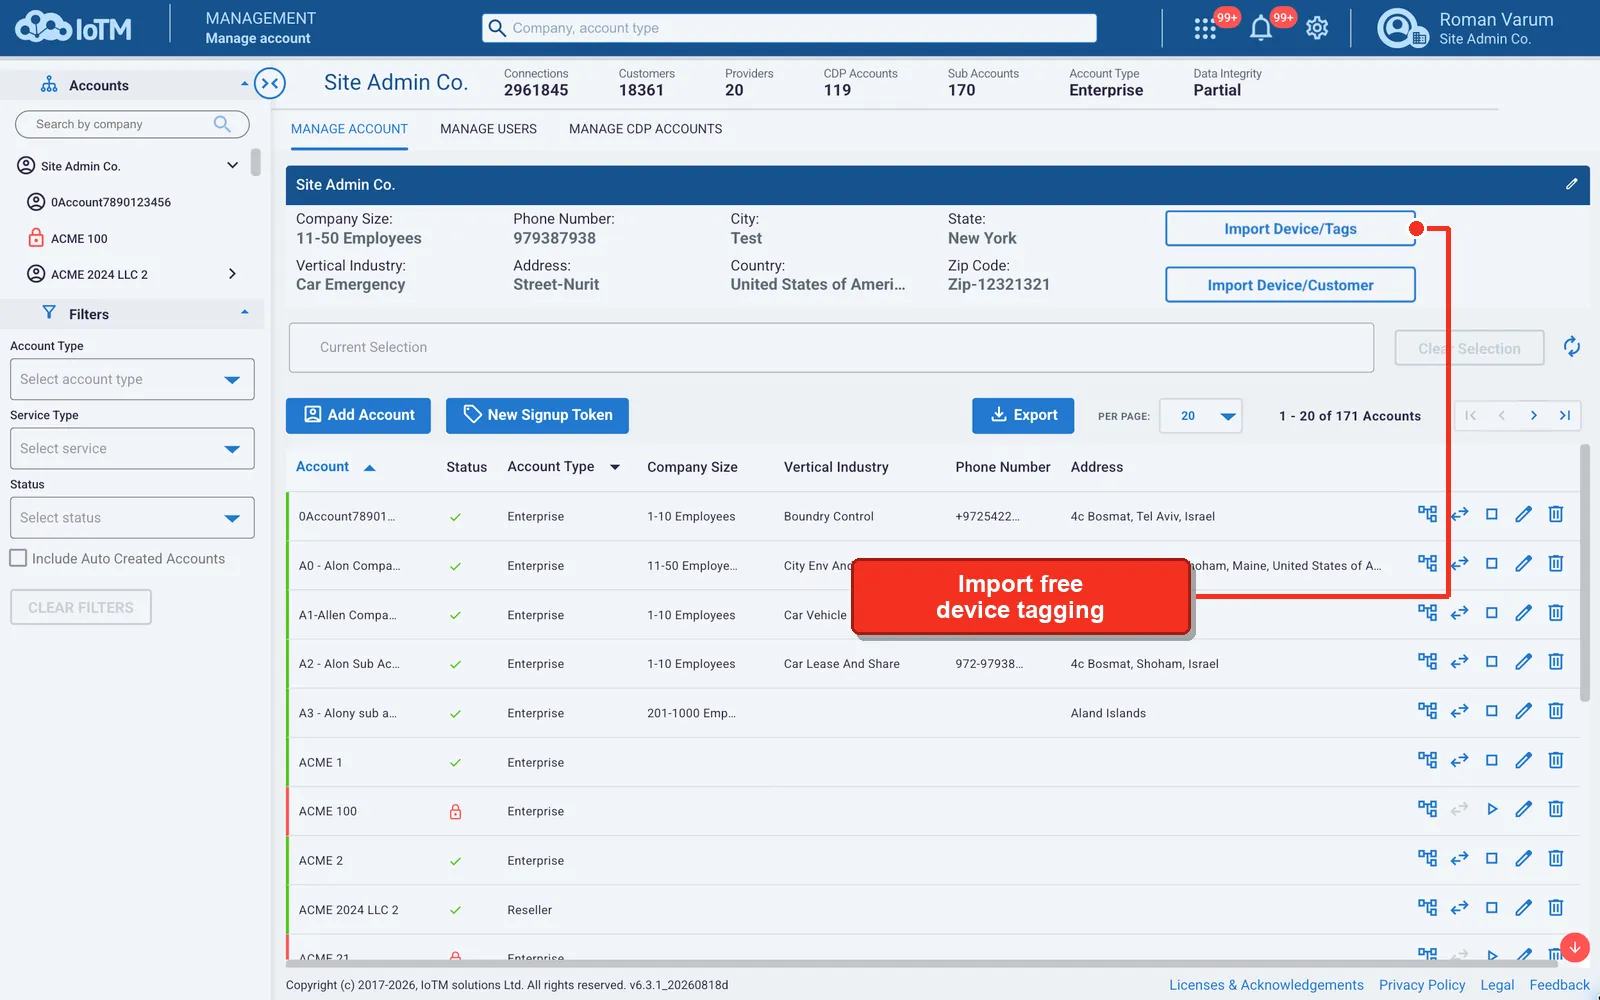The width and height of the screenshot is (1600, 1000).
Task: Enable Include Auto Created Accounts checkbox
Action: 18,558
